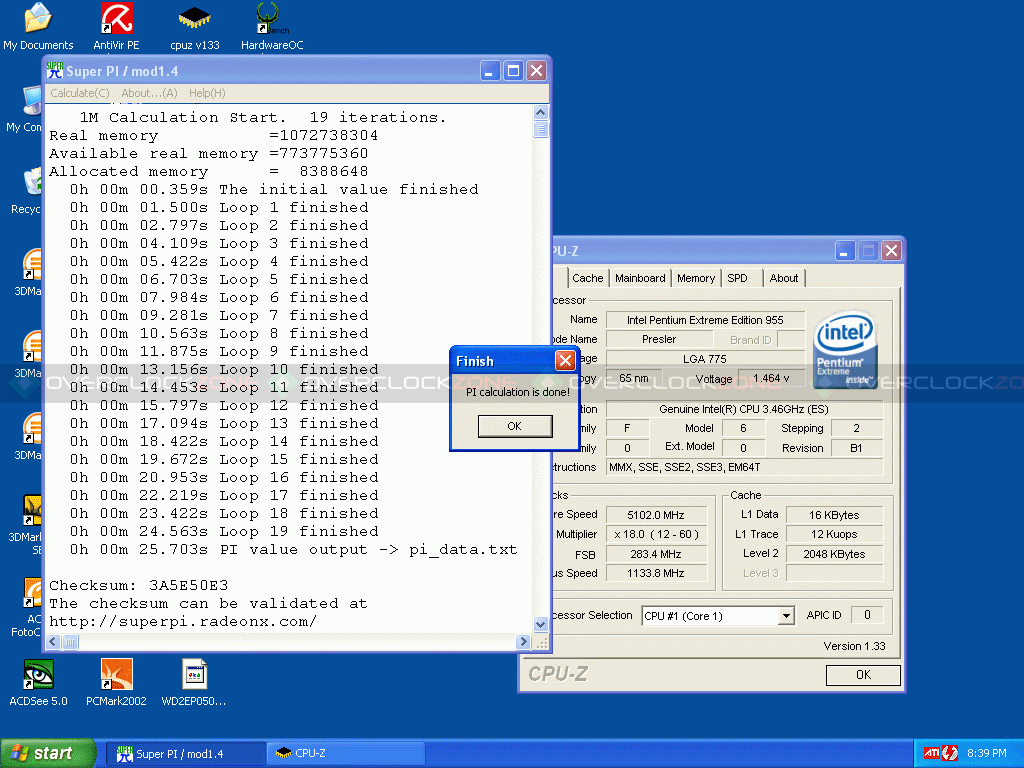Image resolution: width=1024 pixels, height=768 pixels.
Task: Click the L1 Trace 12 Kuops field
Action: 834,534
